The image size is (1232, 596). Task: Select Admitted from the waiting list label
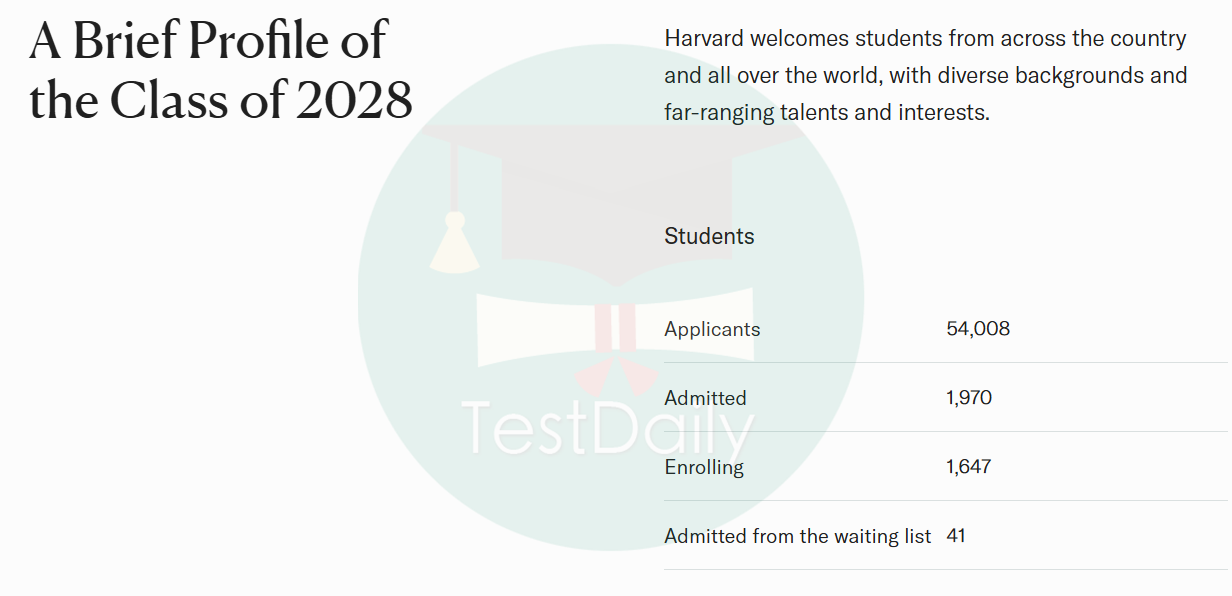(x=798, y=536)
